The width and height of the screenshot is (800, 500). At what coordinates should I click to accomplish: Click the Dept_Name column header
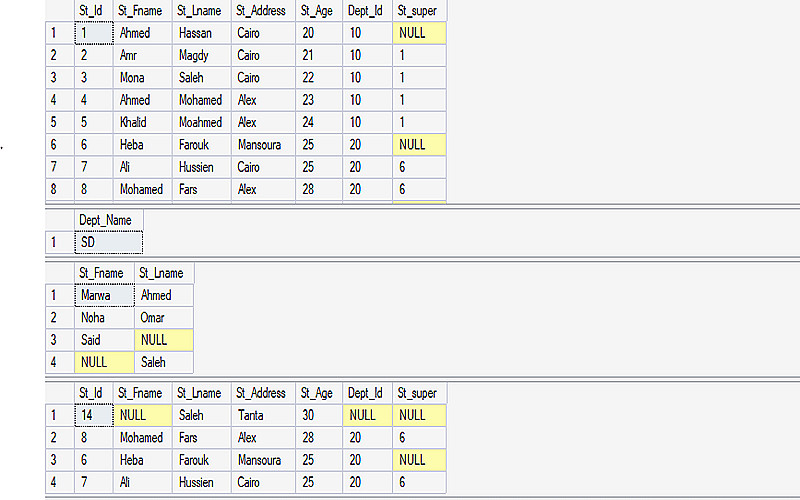[x=106, y=220]
